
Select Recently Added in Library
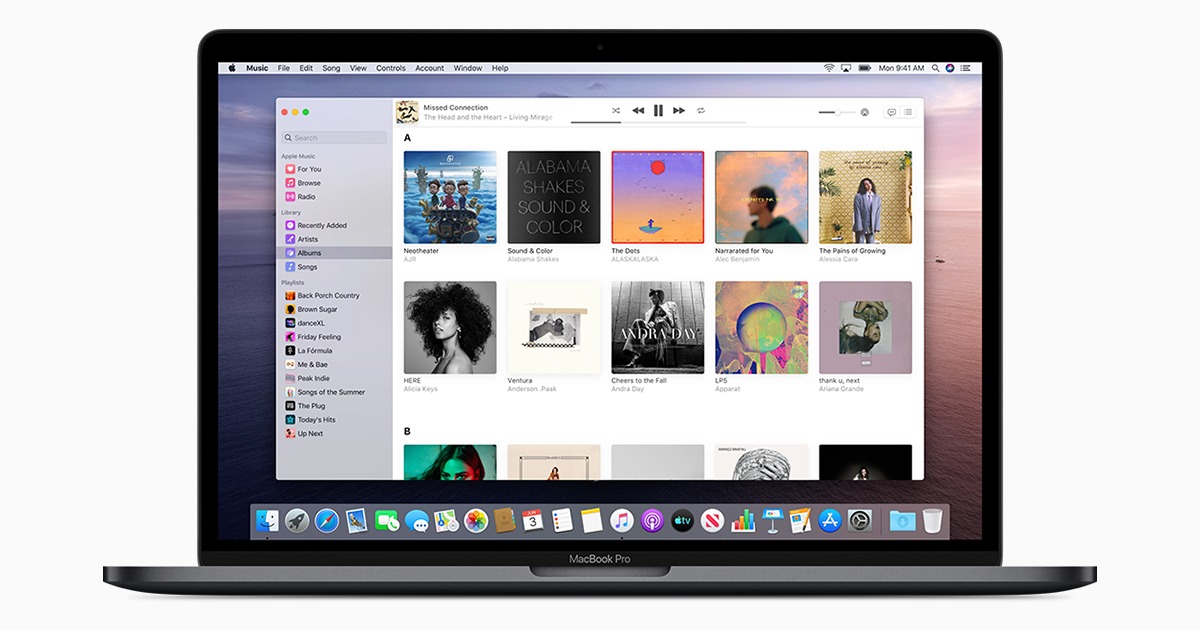coord(334,225)
